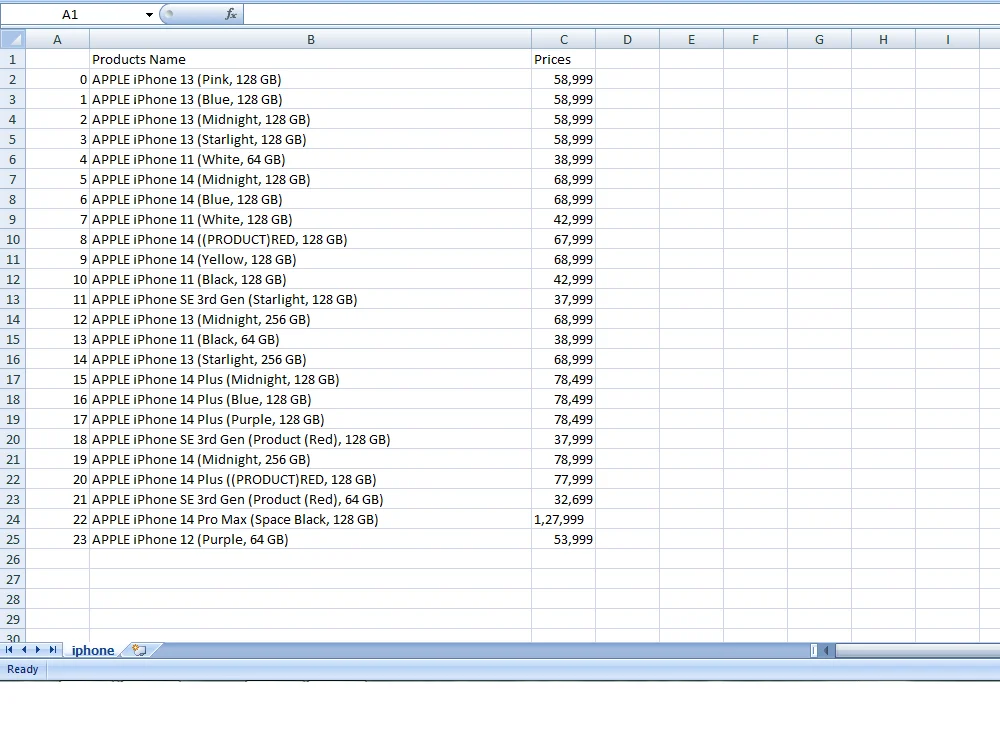
Task: Select cell APPLE iPhone 11 (Black, 64 GB)
Action: (311, 339)
